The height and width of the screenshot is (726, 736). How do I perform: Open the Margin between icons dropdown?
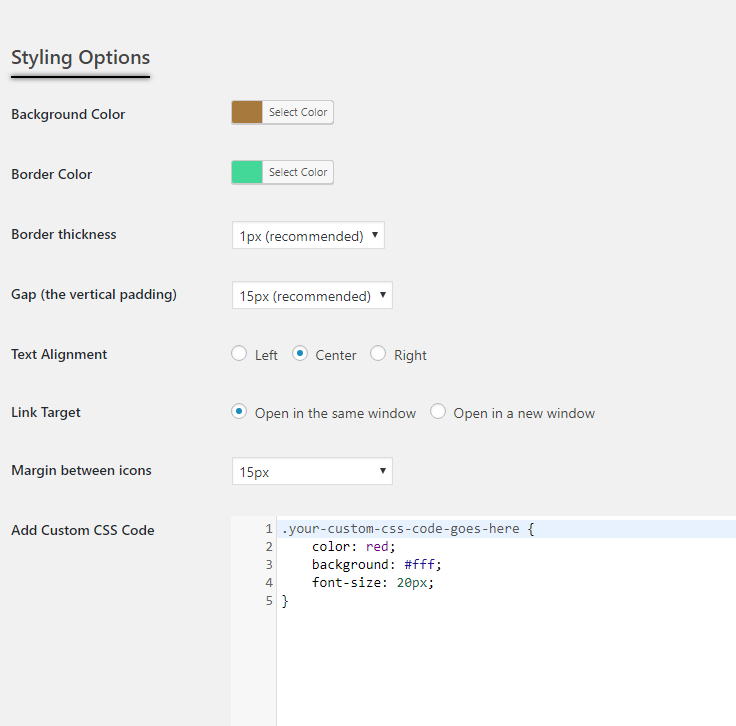pos(312,471)
